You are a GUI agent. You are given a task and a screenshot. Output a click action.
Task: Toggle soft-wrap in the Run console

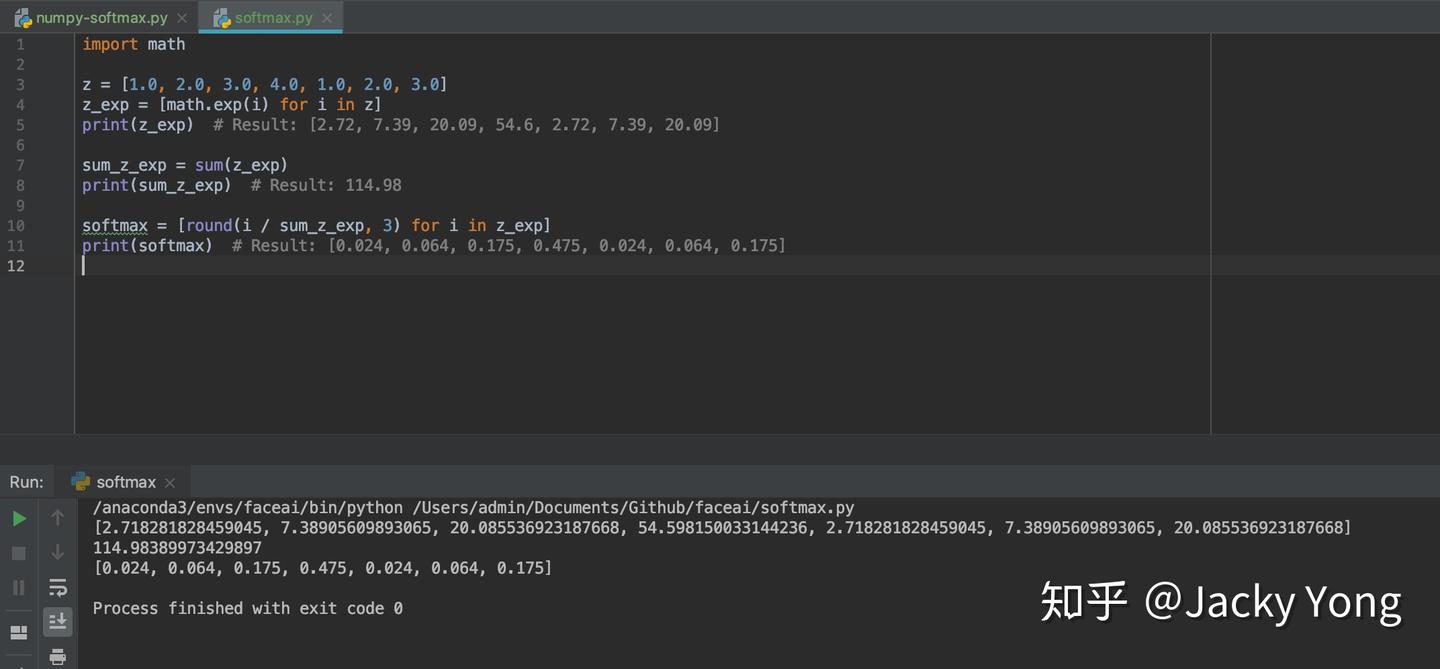tap(58, 588)
